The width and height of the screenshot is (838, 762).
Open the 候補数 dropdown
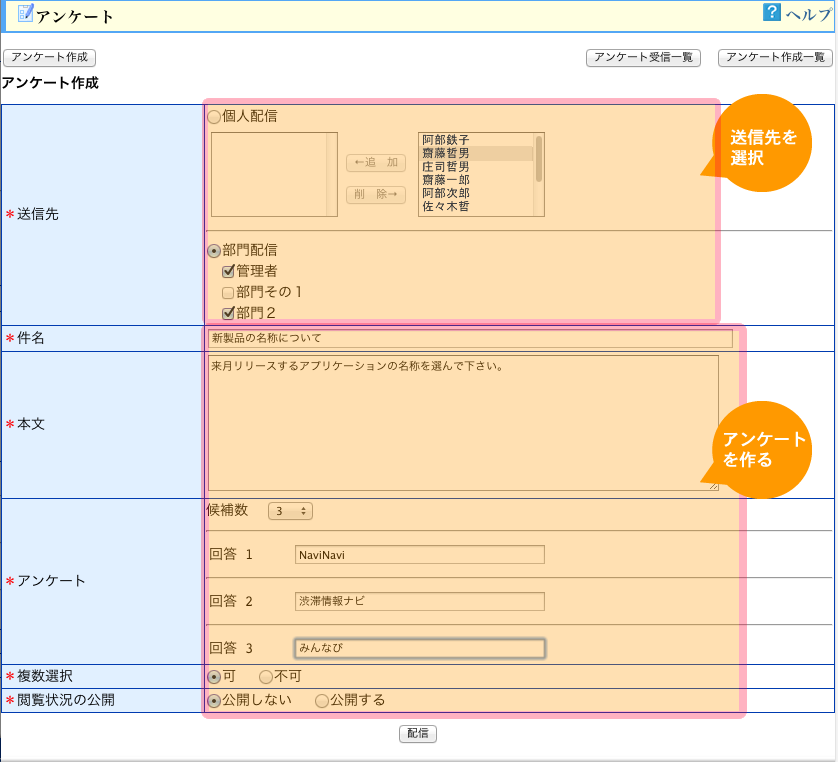coord(290,511)
